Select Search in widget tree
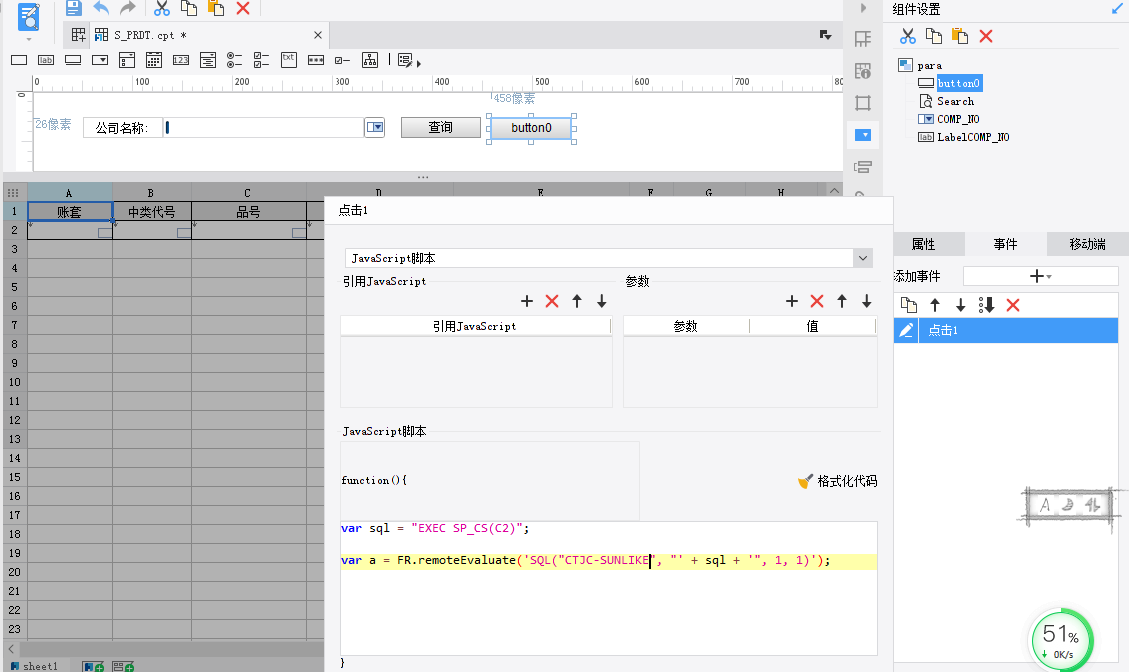This screenshot has width=1129, height=672. (955, 102)
